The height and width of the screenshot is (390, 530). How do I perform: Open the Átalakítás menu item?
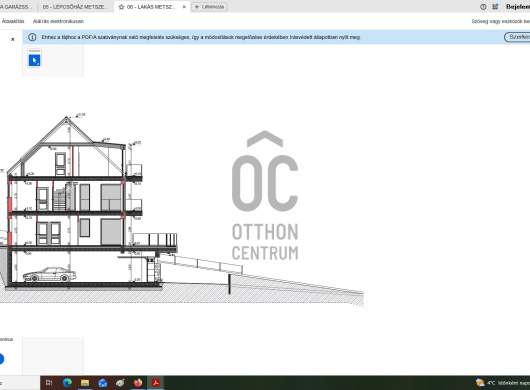click(x=13, y=21)
